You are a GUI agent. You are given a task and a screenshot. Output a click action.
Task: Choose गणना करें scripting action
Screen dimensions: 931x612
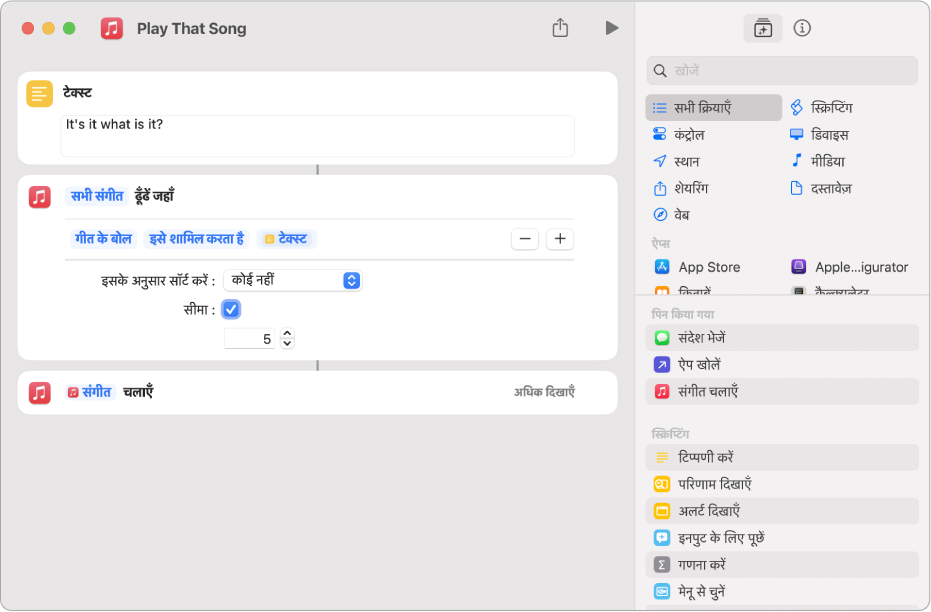coord(782,565)
